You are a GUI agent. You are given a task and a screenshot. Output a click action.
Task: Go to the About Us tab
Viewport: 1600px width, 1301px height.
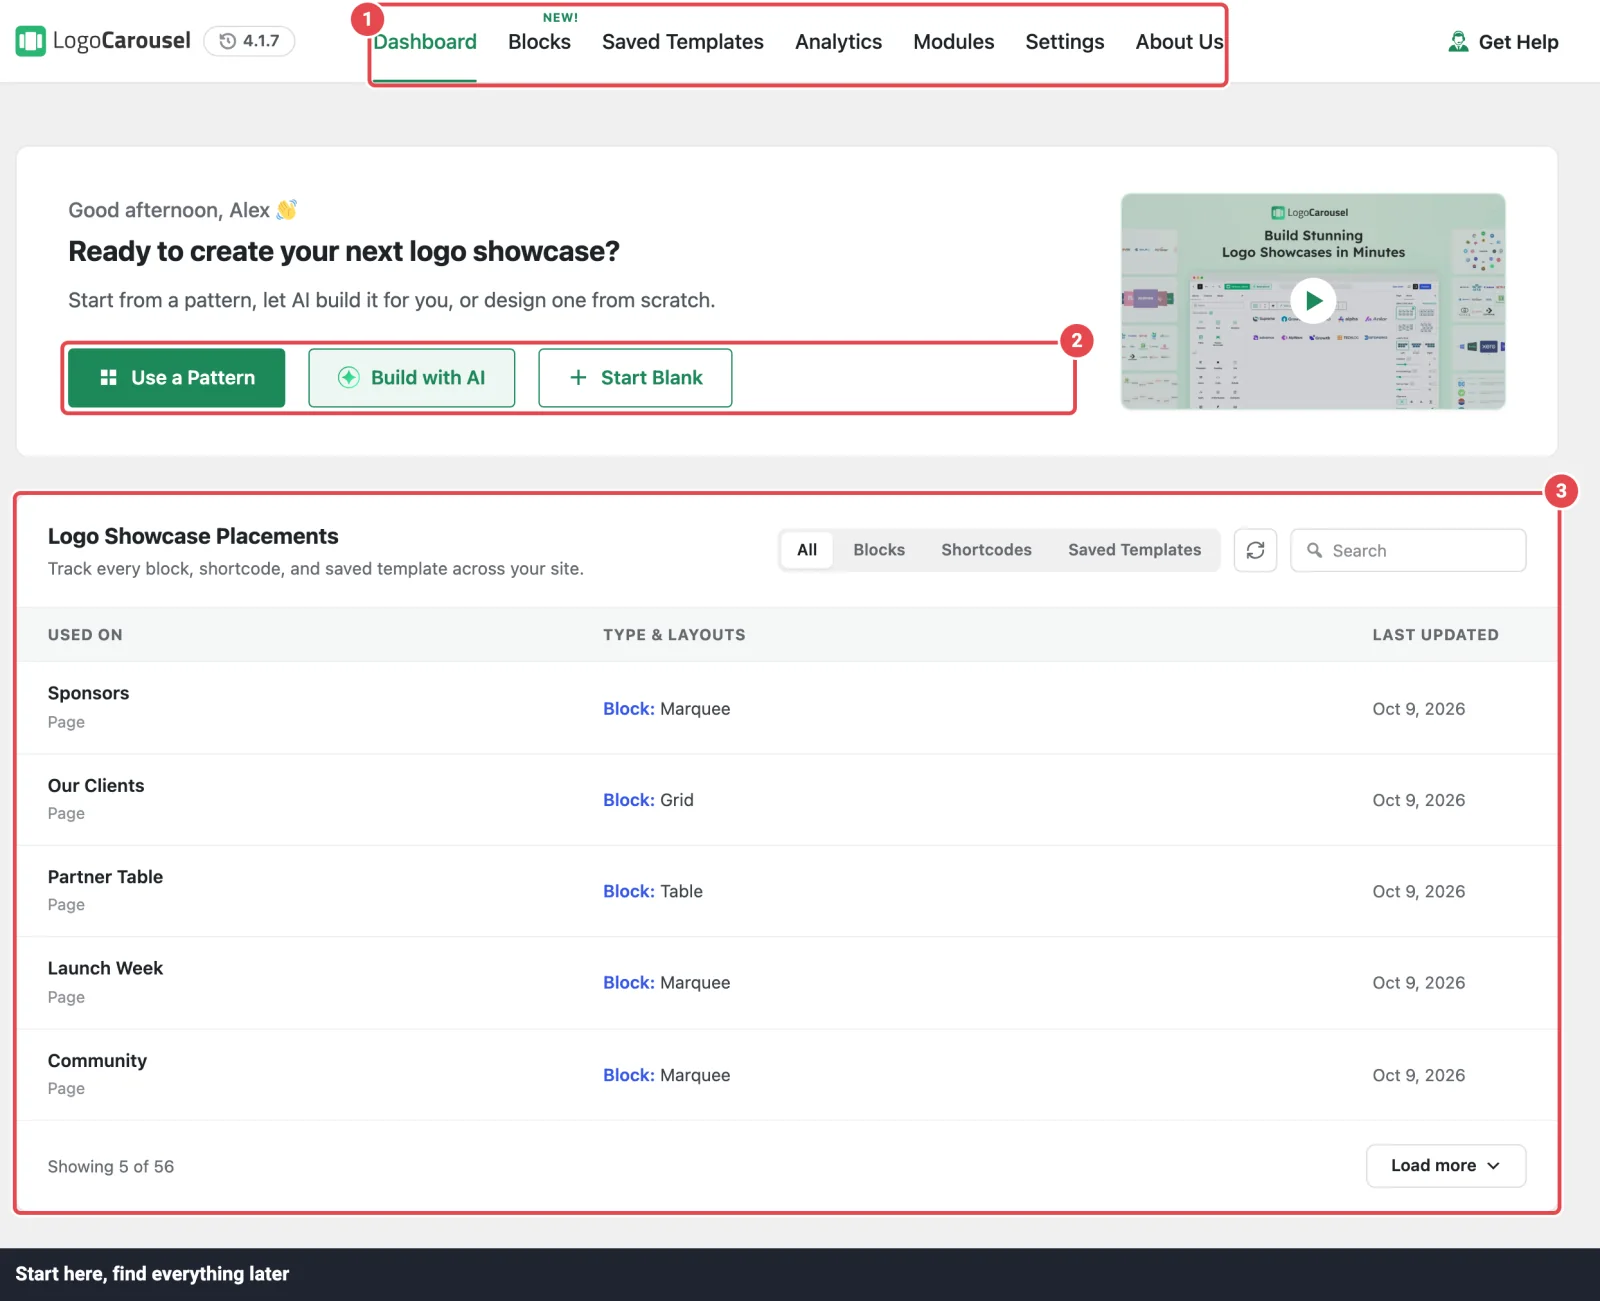pos(1179,42)
